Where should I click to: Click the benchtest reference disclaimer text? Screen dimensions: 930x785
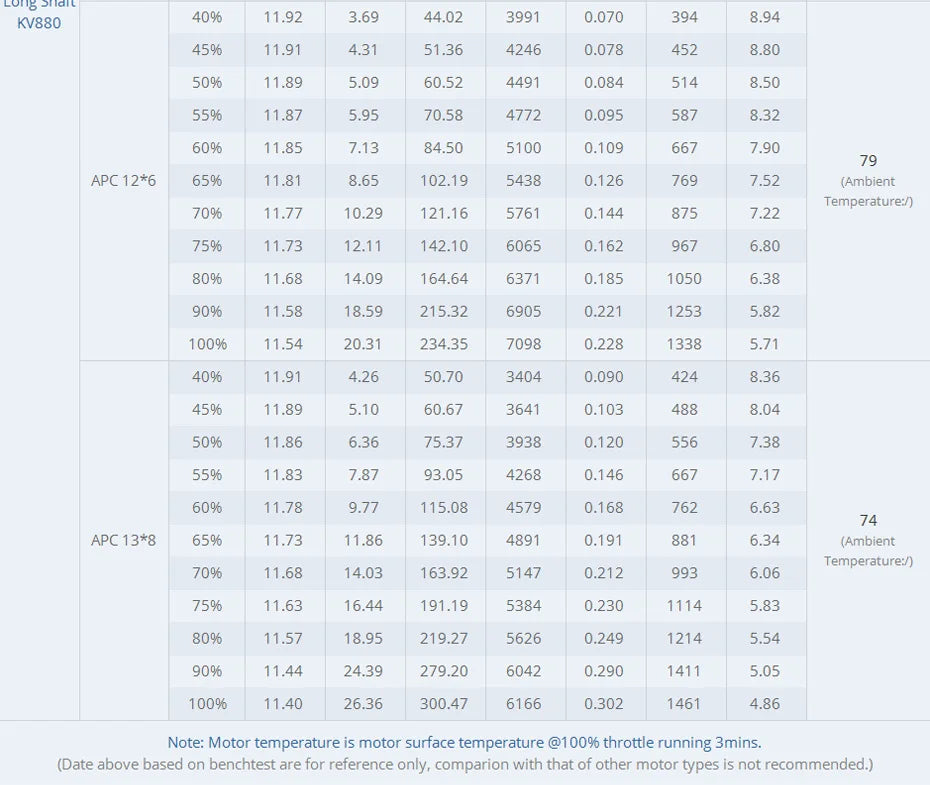point(464,764)
